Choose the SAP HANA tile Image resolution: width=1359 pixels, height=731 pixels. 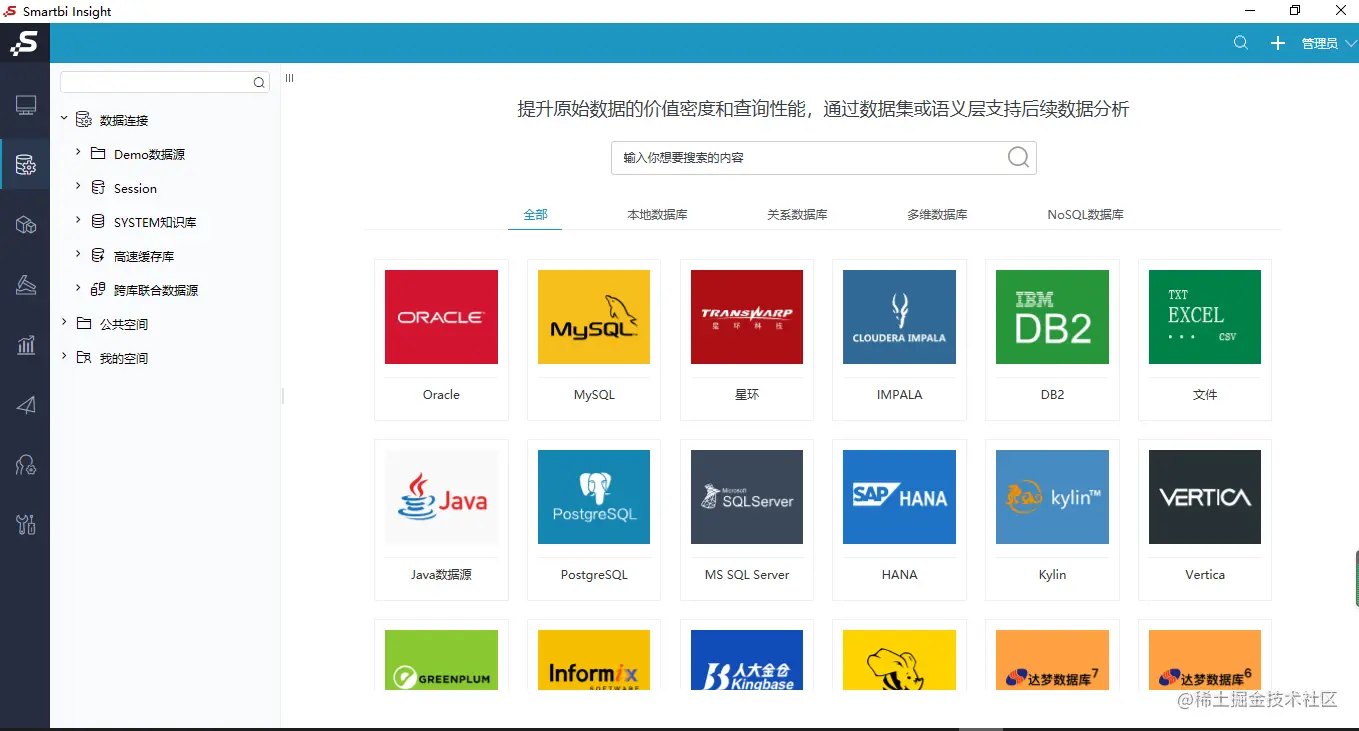pyautogui.click(x=899, y=520)
